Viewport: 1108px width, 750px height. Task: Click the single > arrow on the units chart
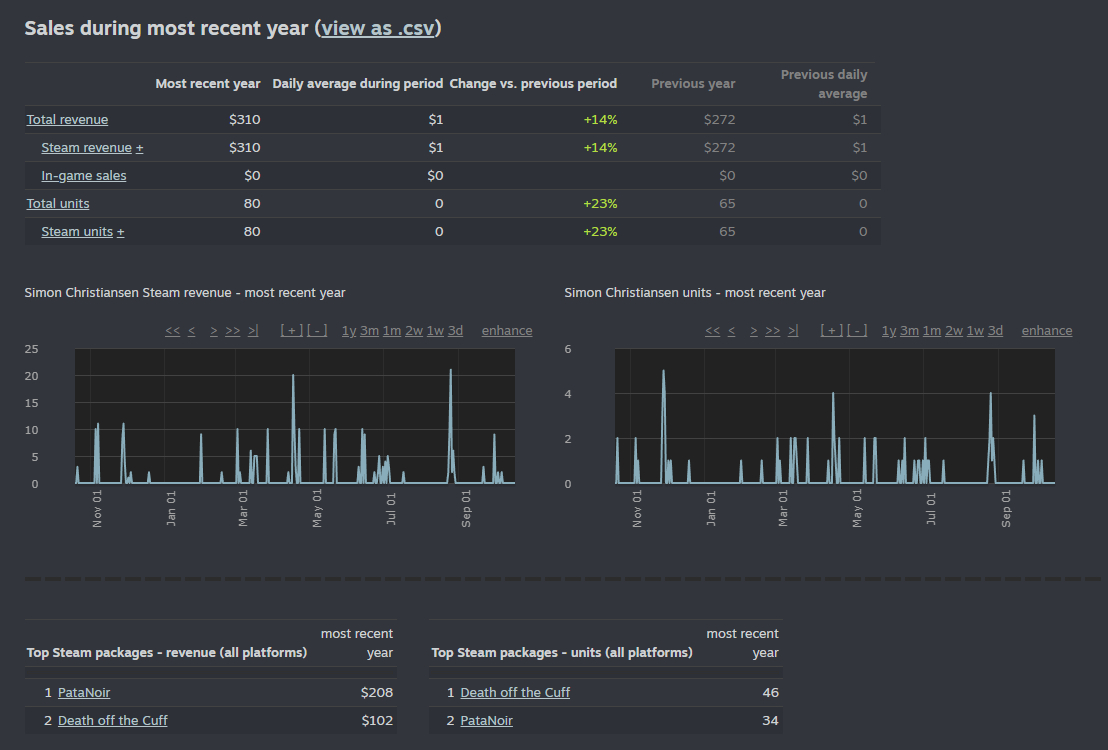pos(754,331)
